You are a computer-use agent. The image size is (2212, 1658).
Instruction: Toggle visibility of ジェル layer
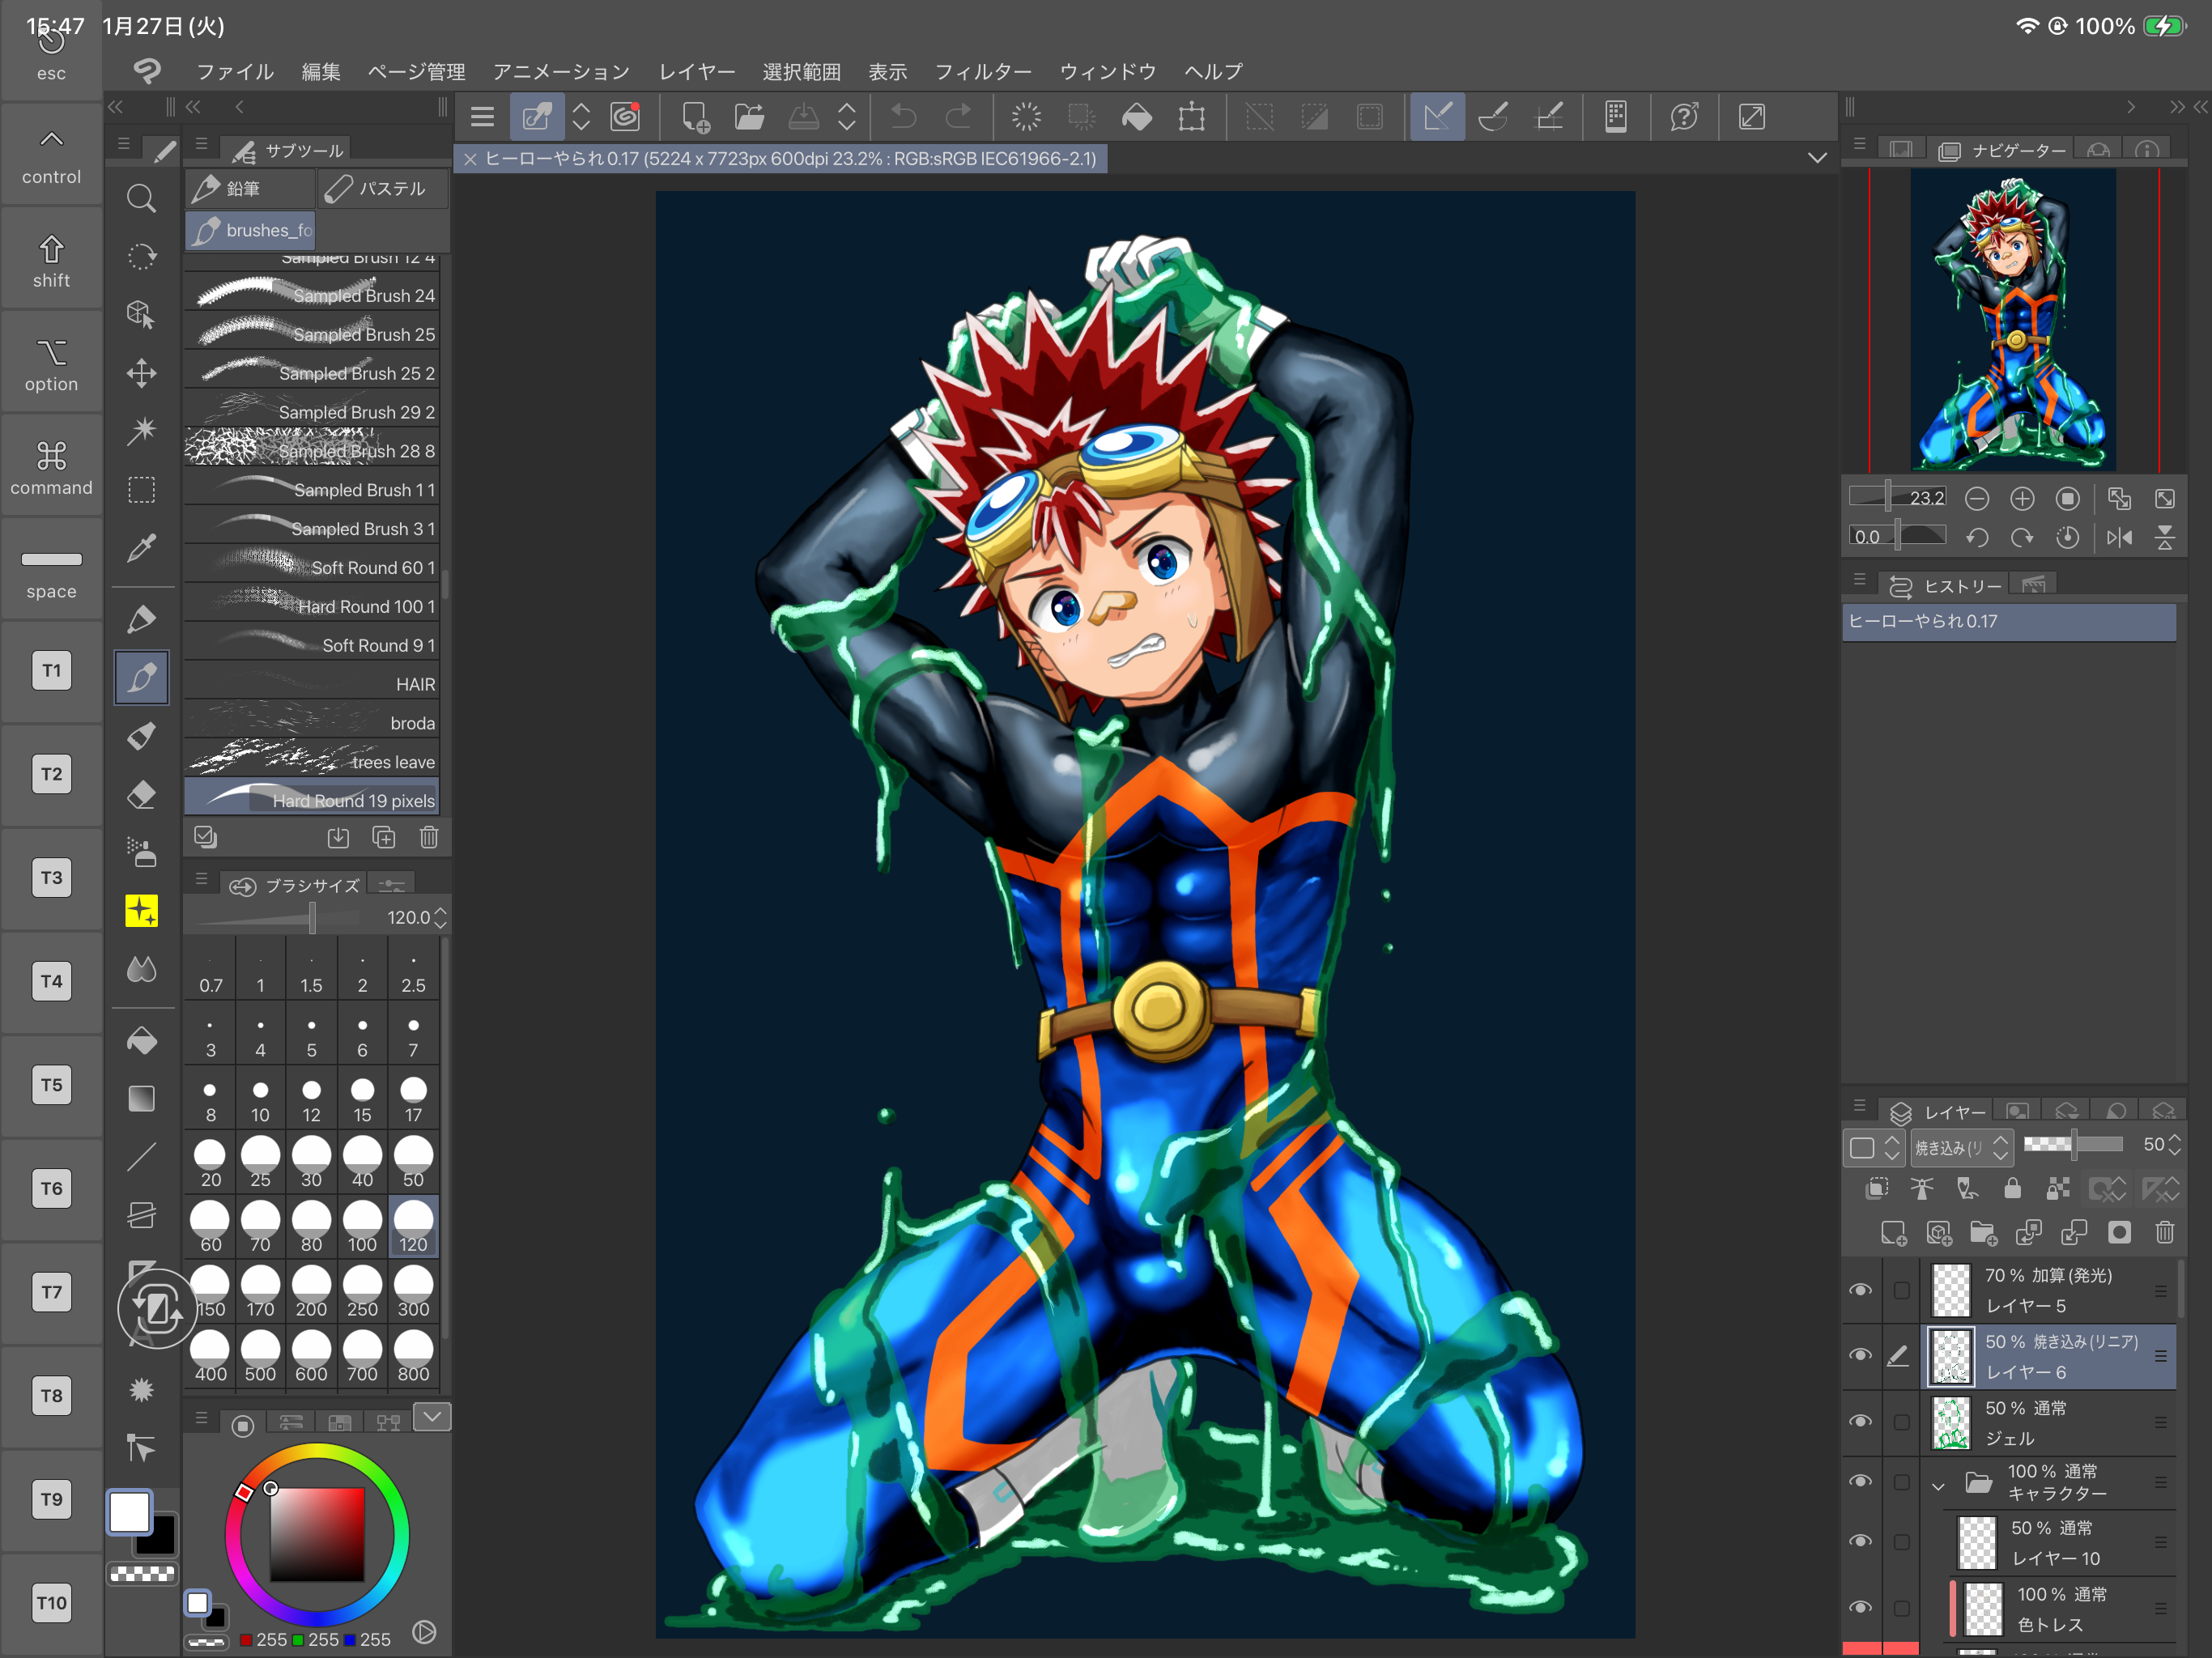(x=1860, y=1421)
